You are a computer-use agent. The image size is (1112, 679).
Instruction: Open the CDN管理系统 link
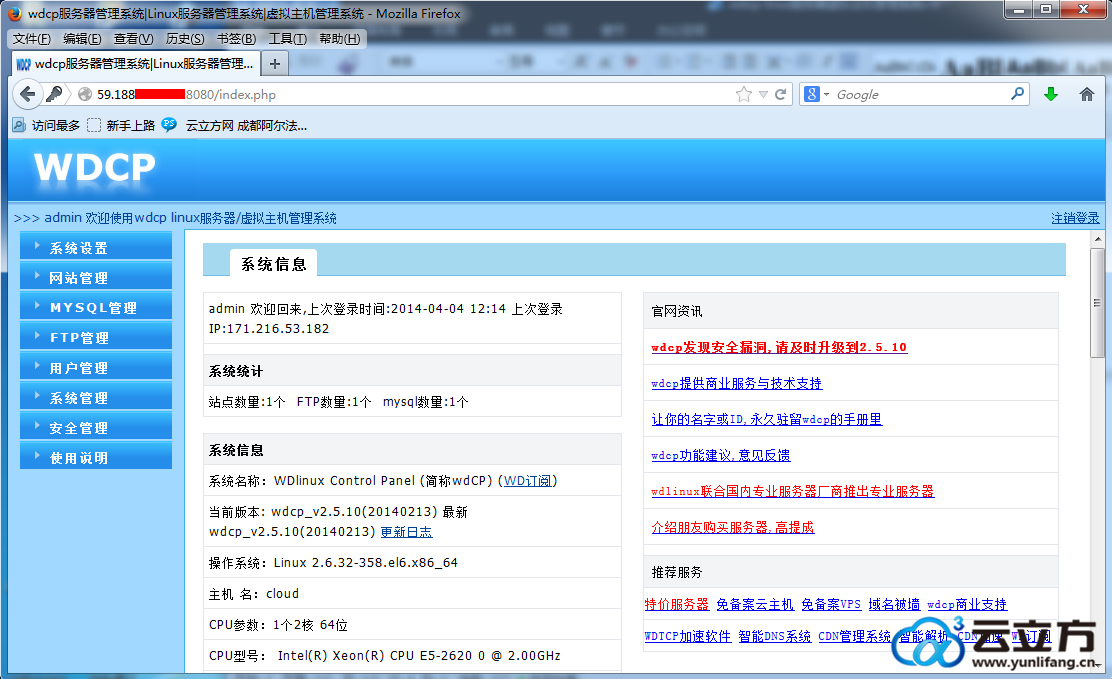(x=854, y=636)
